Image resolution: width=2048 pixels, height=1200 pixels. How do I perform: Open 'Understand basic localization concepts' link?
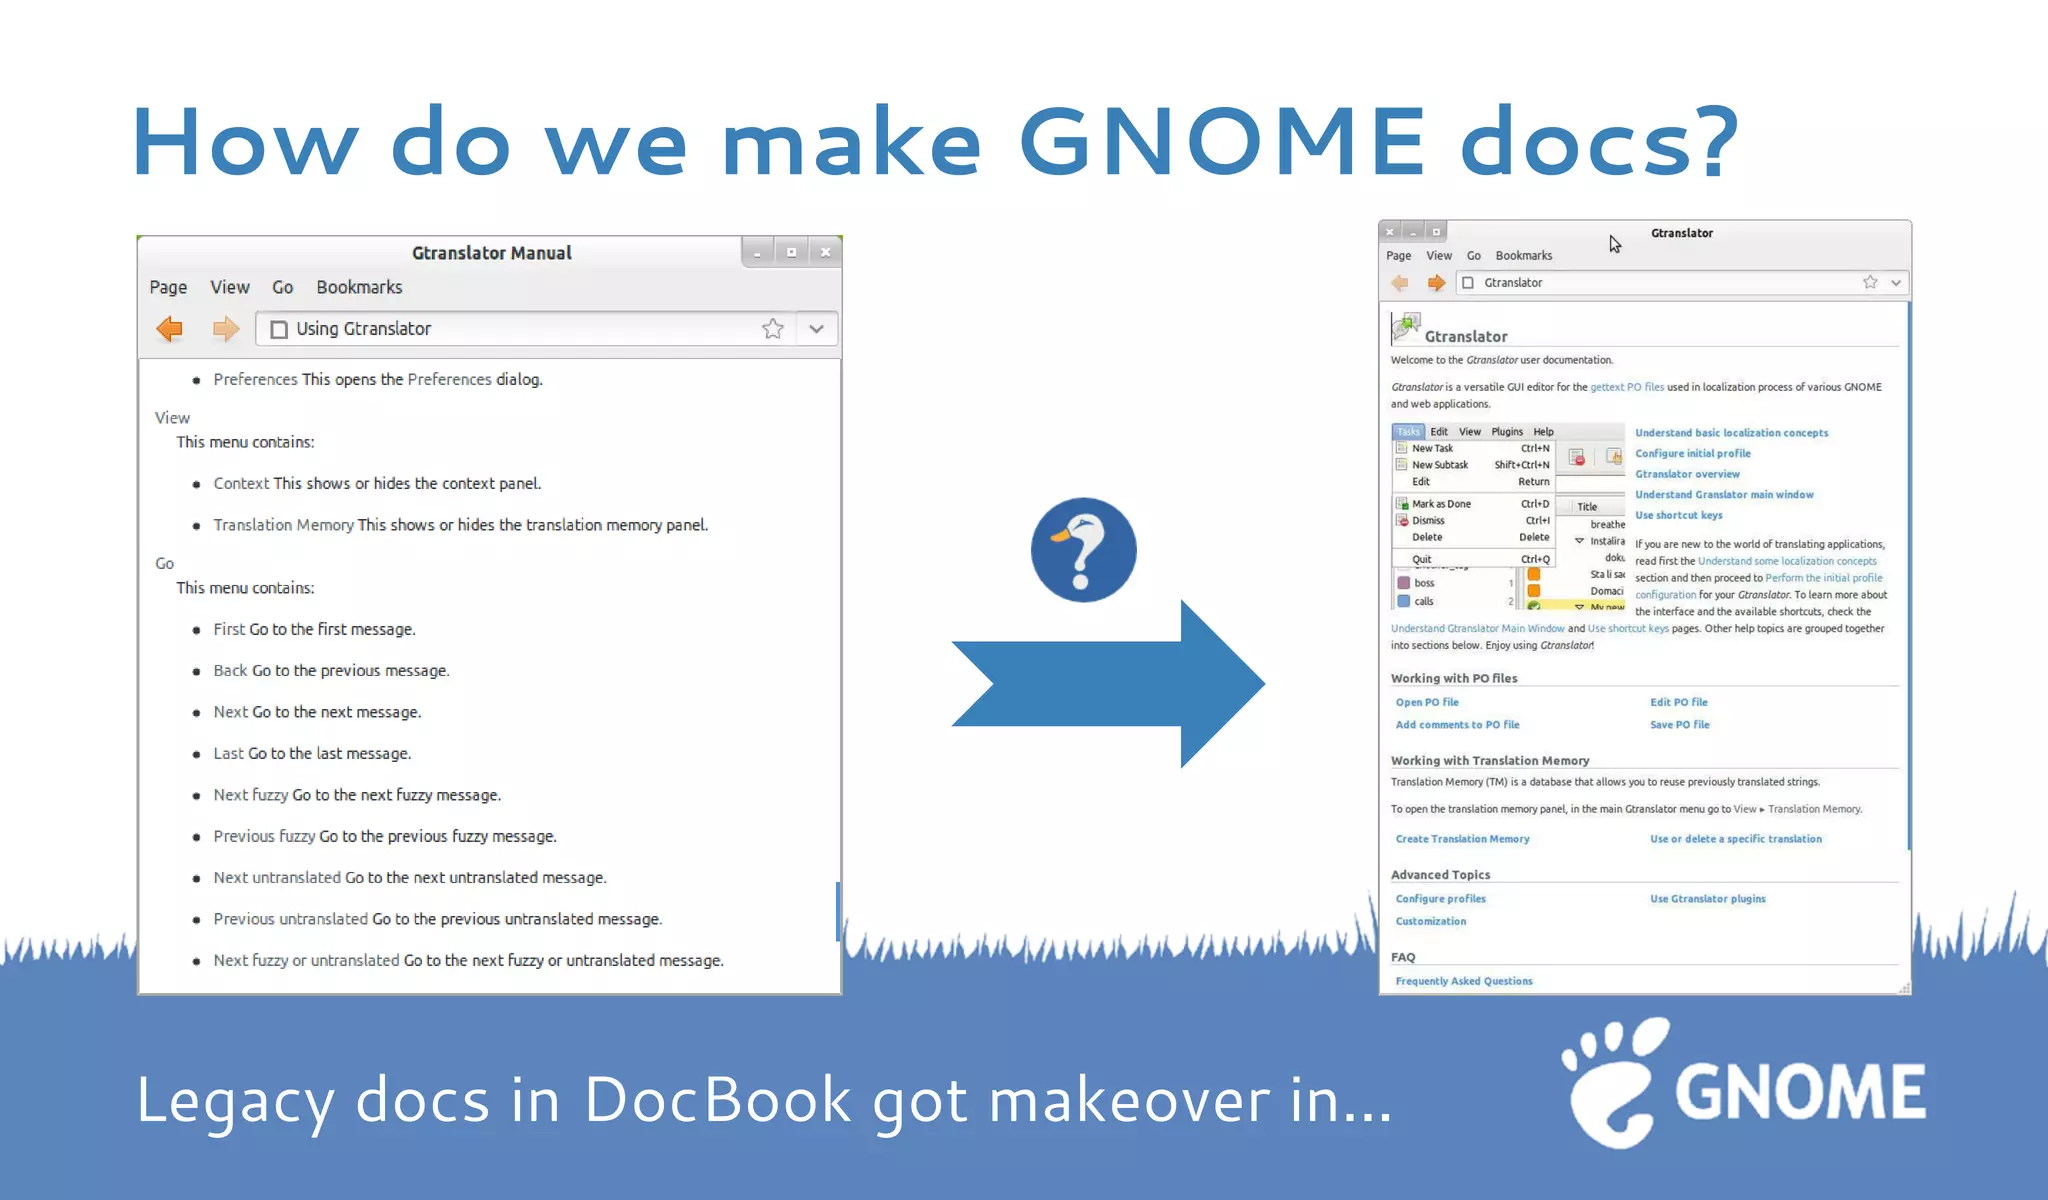coord(1732,433)
